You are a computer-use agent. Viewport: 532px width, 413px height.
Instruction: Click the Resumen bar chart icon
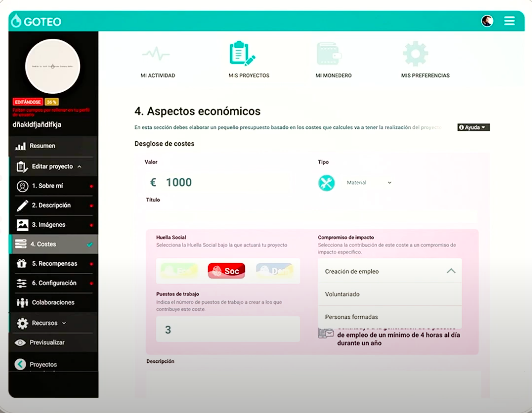[20, 146]
